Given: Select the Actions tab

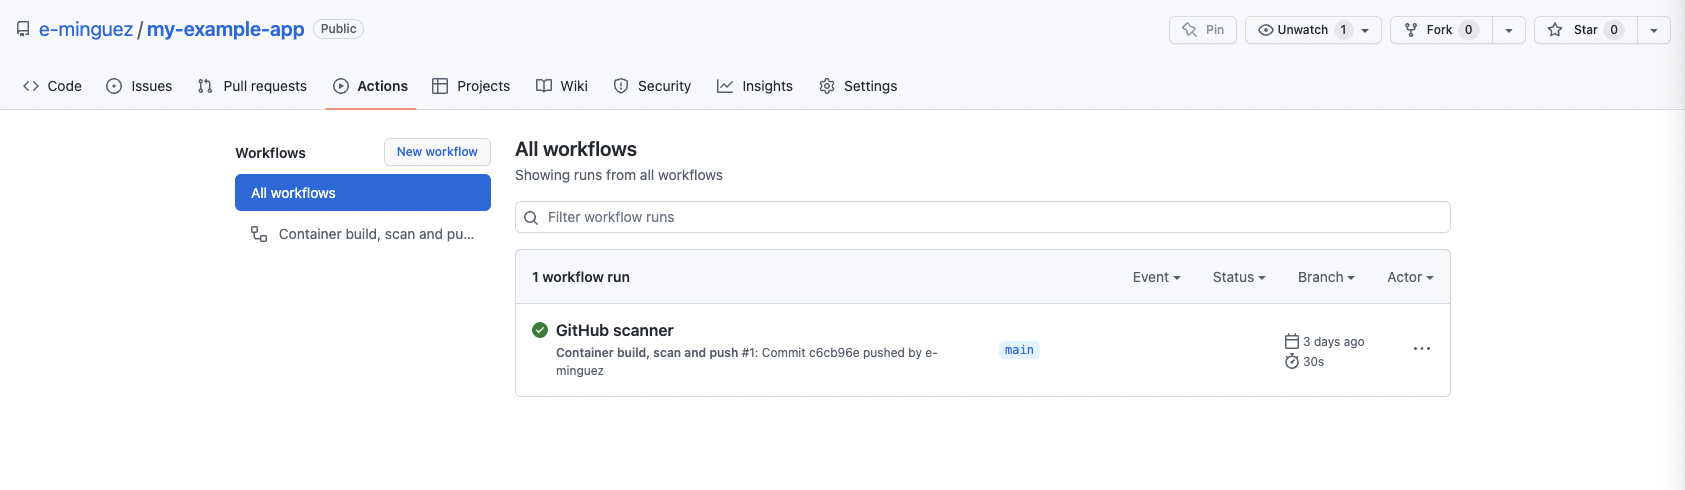Looking at the screenshot, I should pos(370,86).
